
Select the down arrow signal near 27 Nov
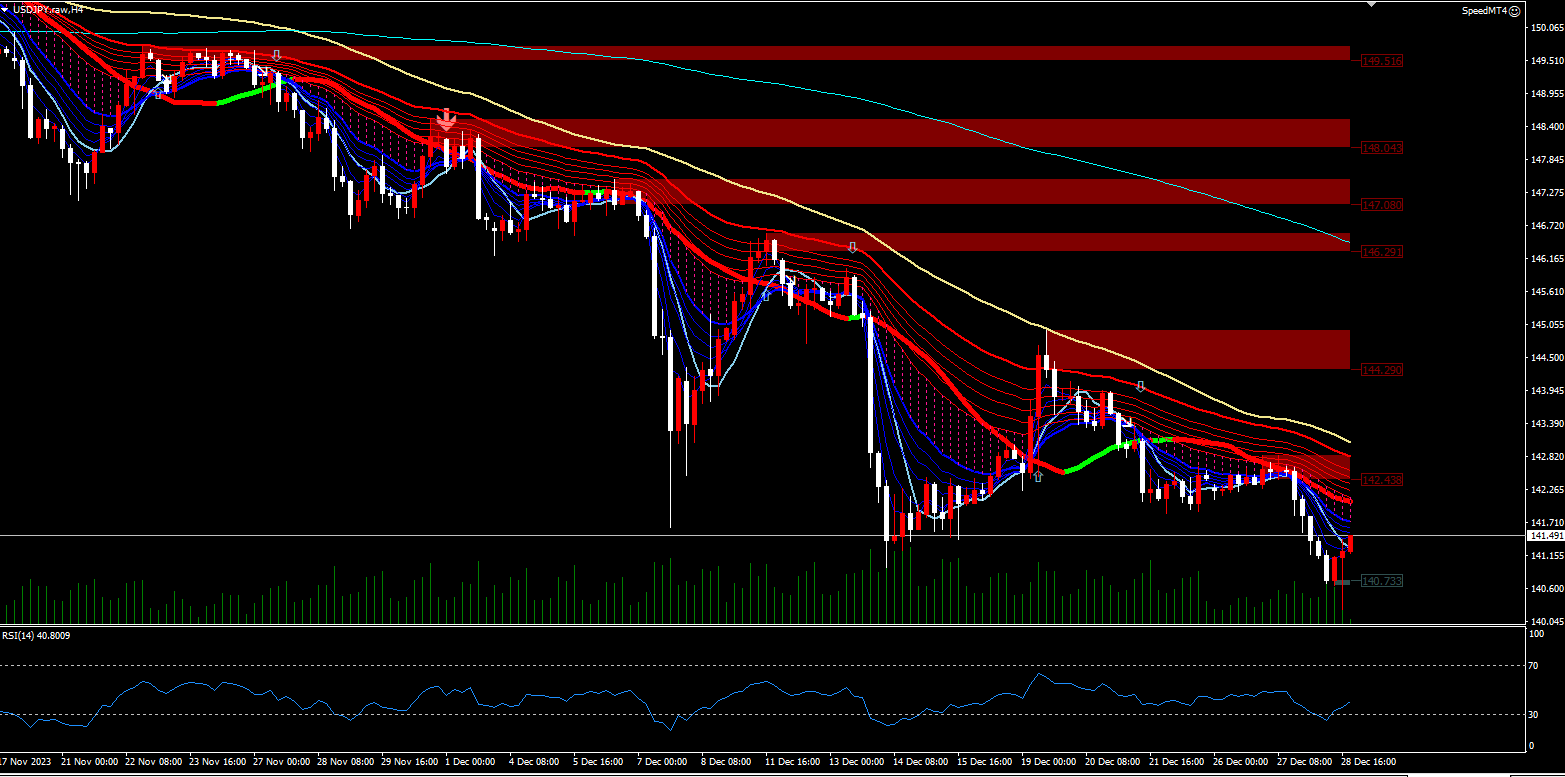point(276,56)
